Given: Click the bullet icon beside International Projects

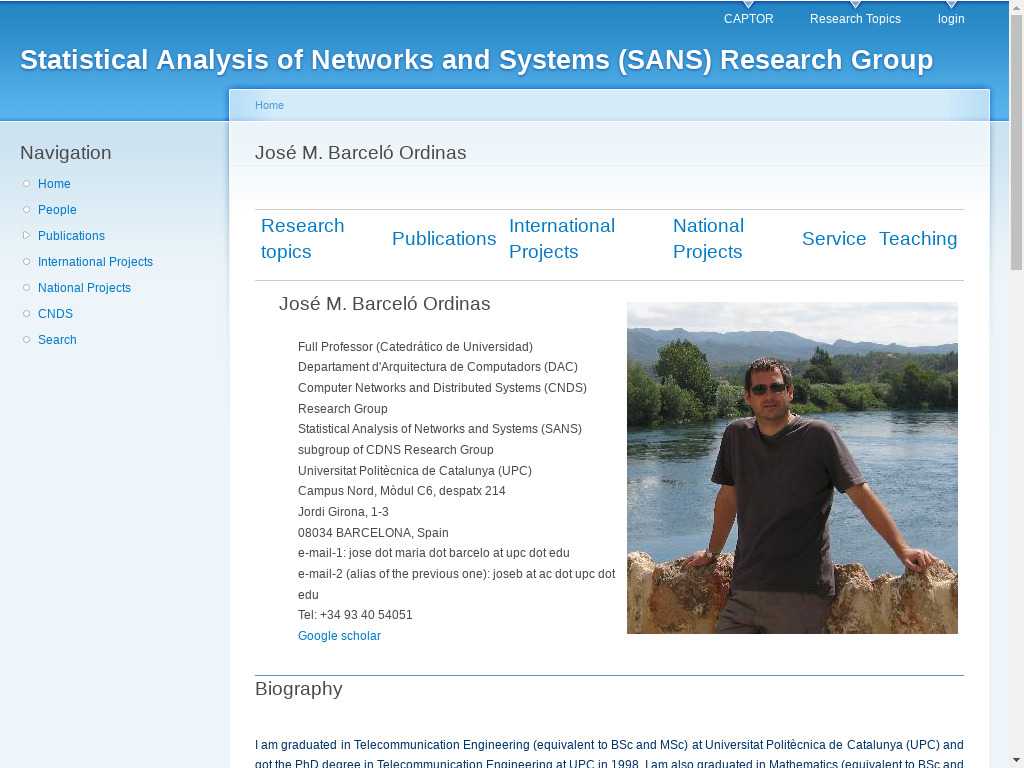Looking at the screenshot, I should 26,262.
